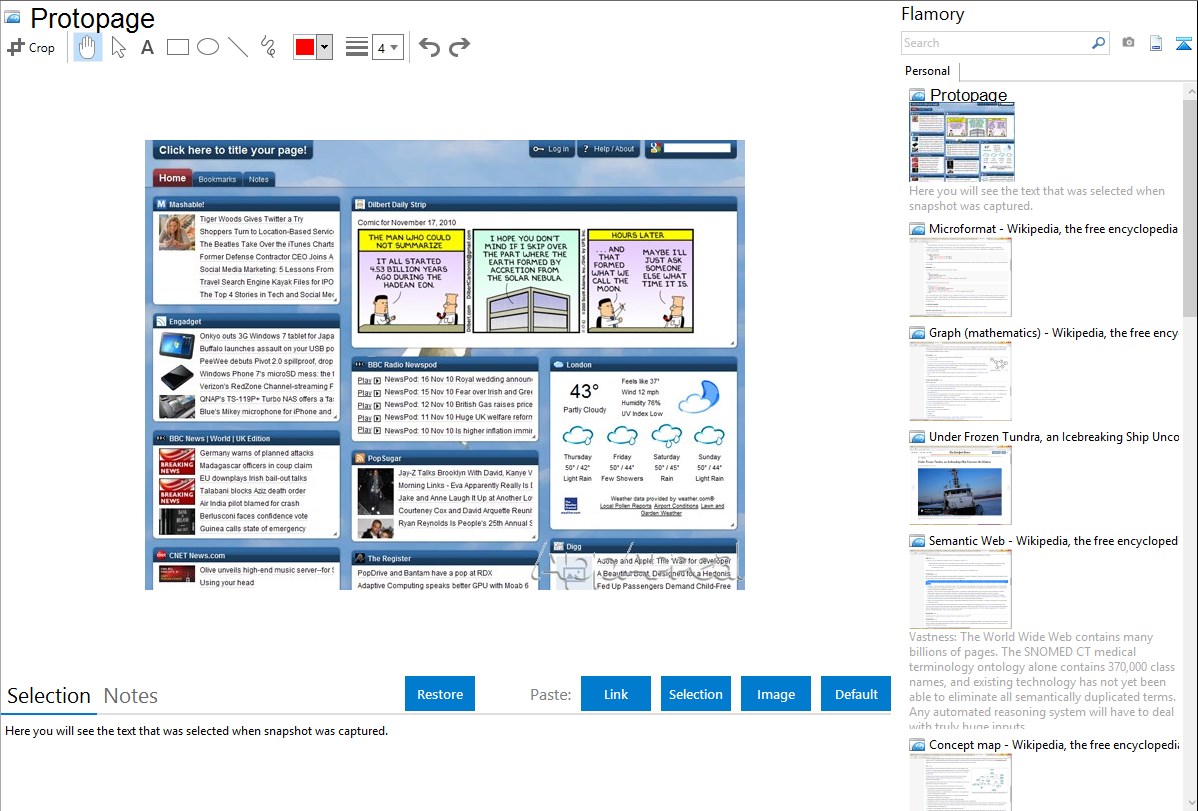Click the Dilbert comic strip image
The height and width of the screenshot is (811, 1198).
526,281
